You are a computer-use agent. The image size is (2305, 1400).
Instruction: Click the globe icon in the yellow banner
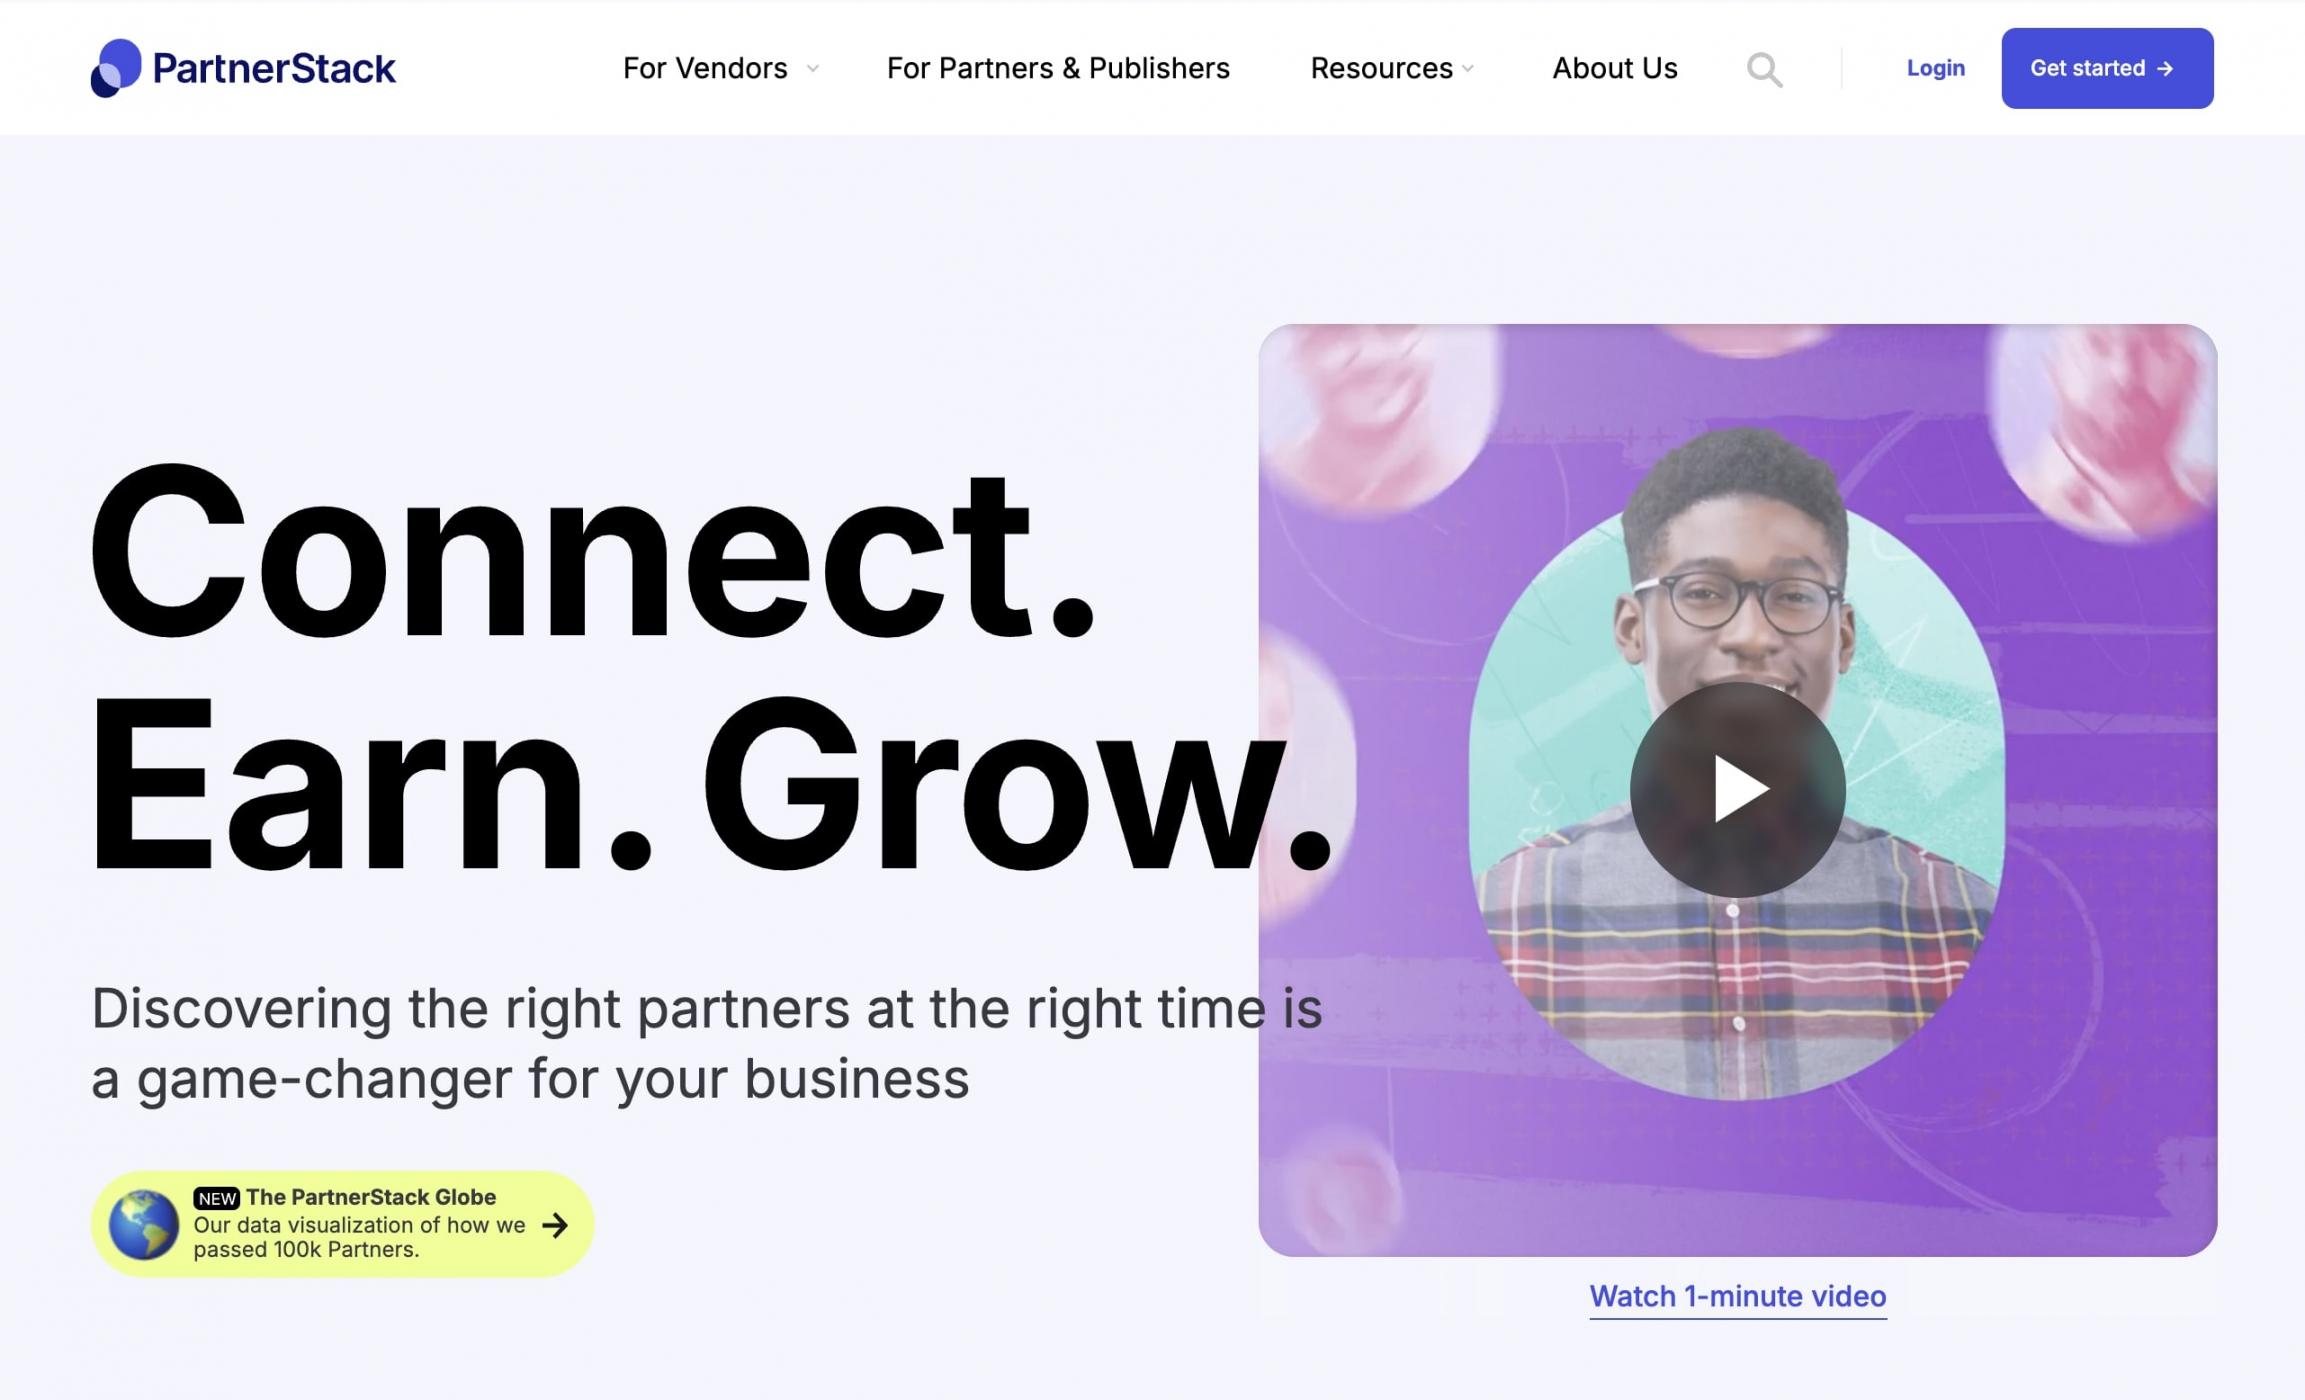pos(144,1224)
